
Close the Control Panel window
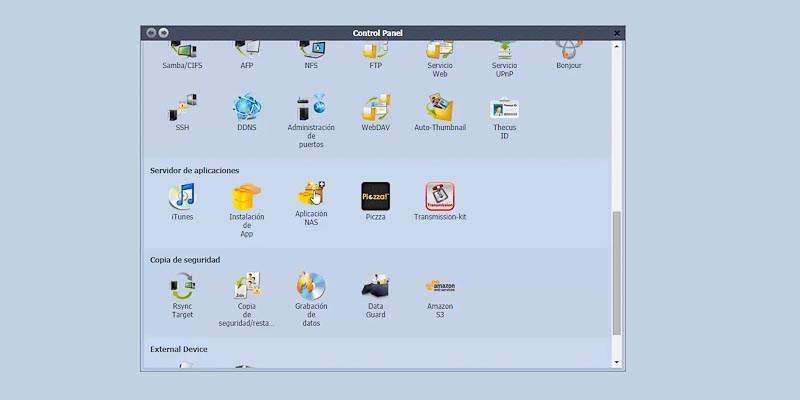617,33
